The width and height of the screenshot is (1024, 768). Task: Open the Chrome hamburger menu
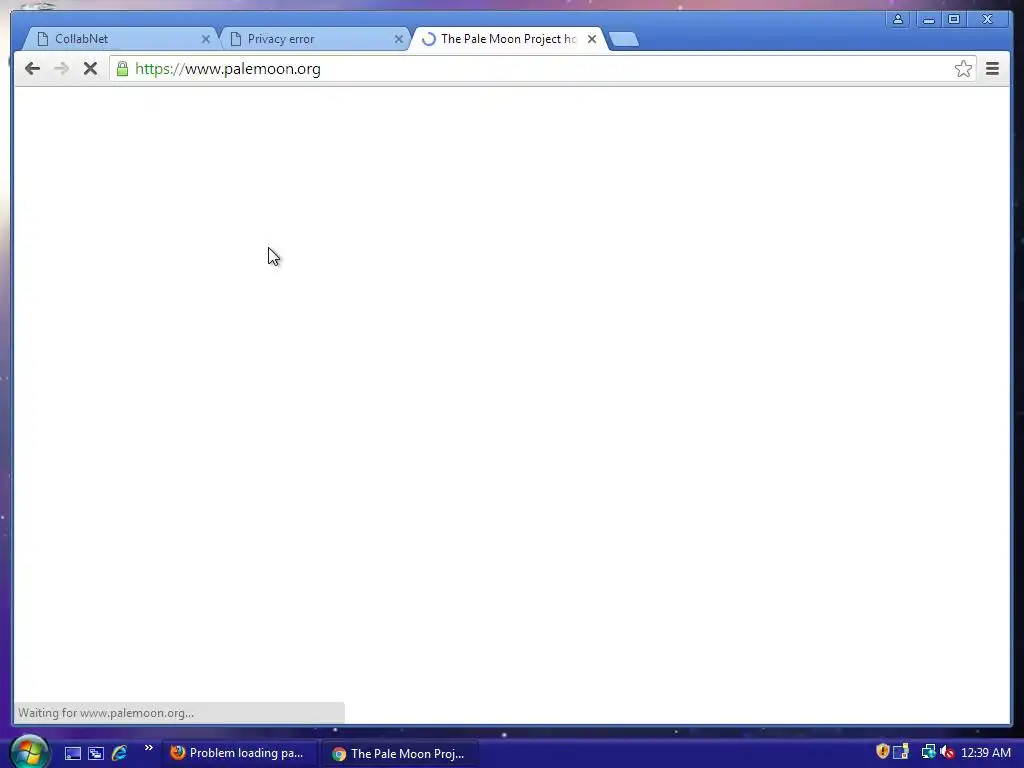pos(992,69)
